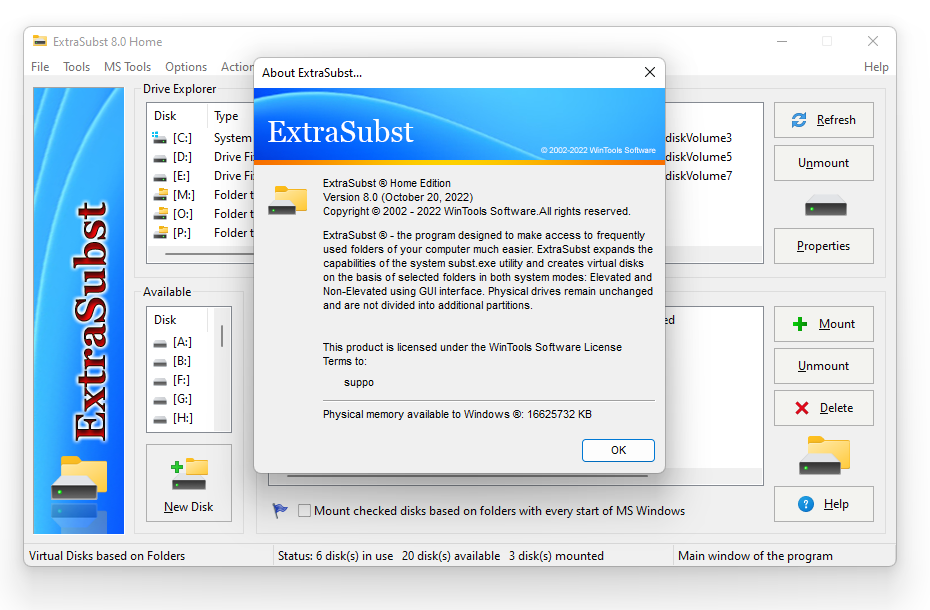This screenshot has height=610, width=930.
Task: Open the File menu
Action: coord(40,66)
